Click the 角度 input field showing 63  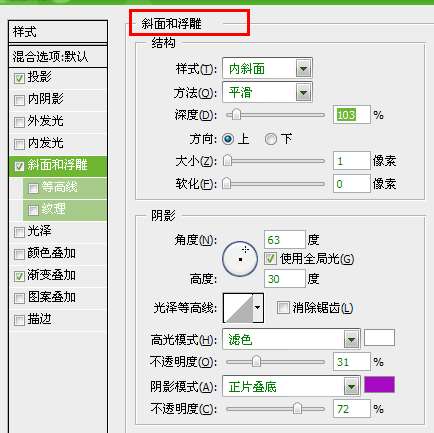[284, 239]
